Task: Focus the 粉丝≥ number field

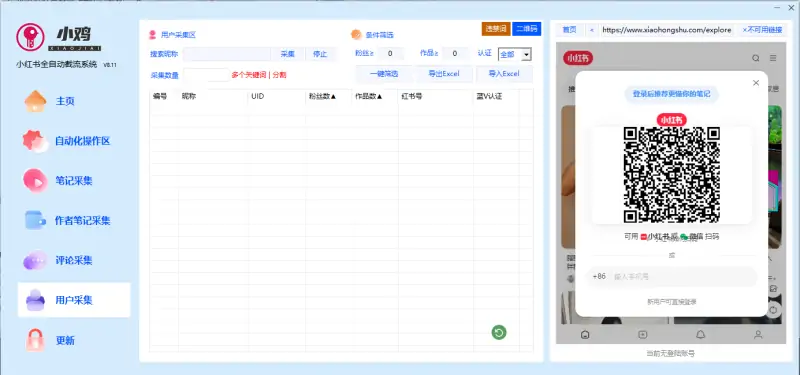Action: tap(390, 54)
